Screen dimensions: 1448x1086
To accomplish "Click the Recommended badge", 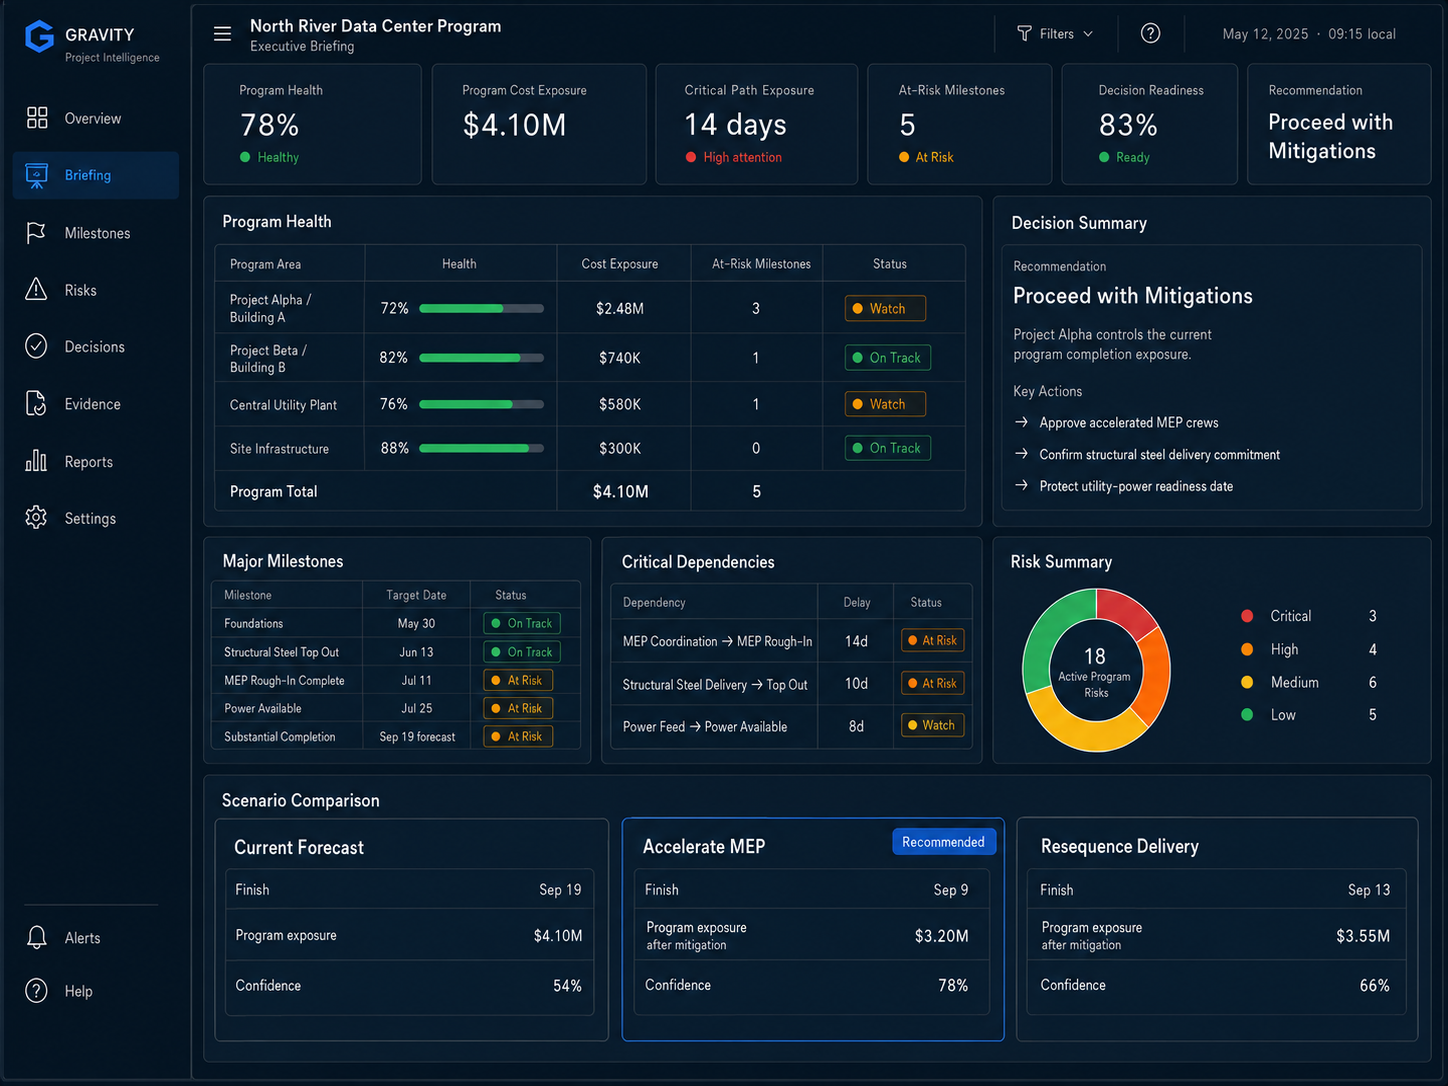I will coord(943,842).
